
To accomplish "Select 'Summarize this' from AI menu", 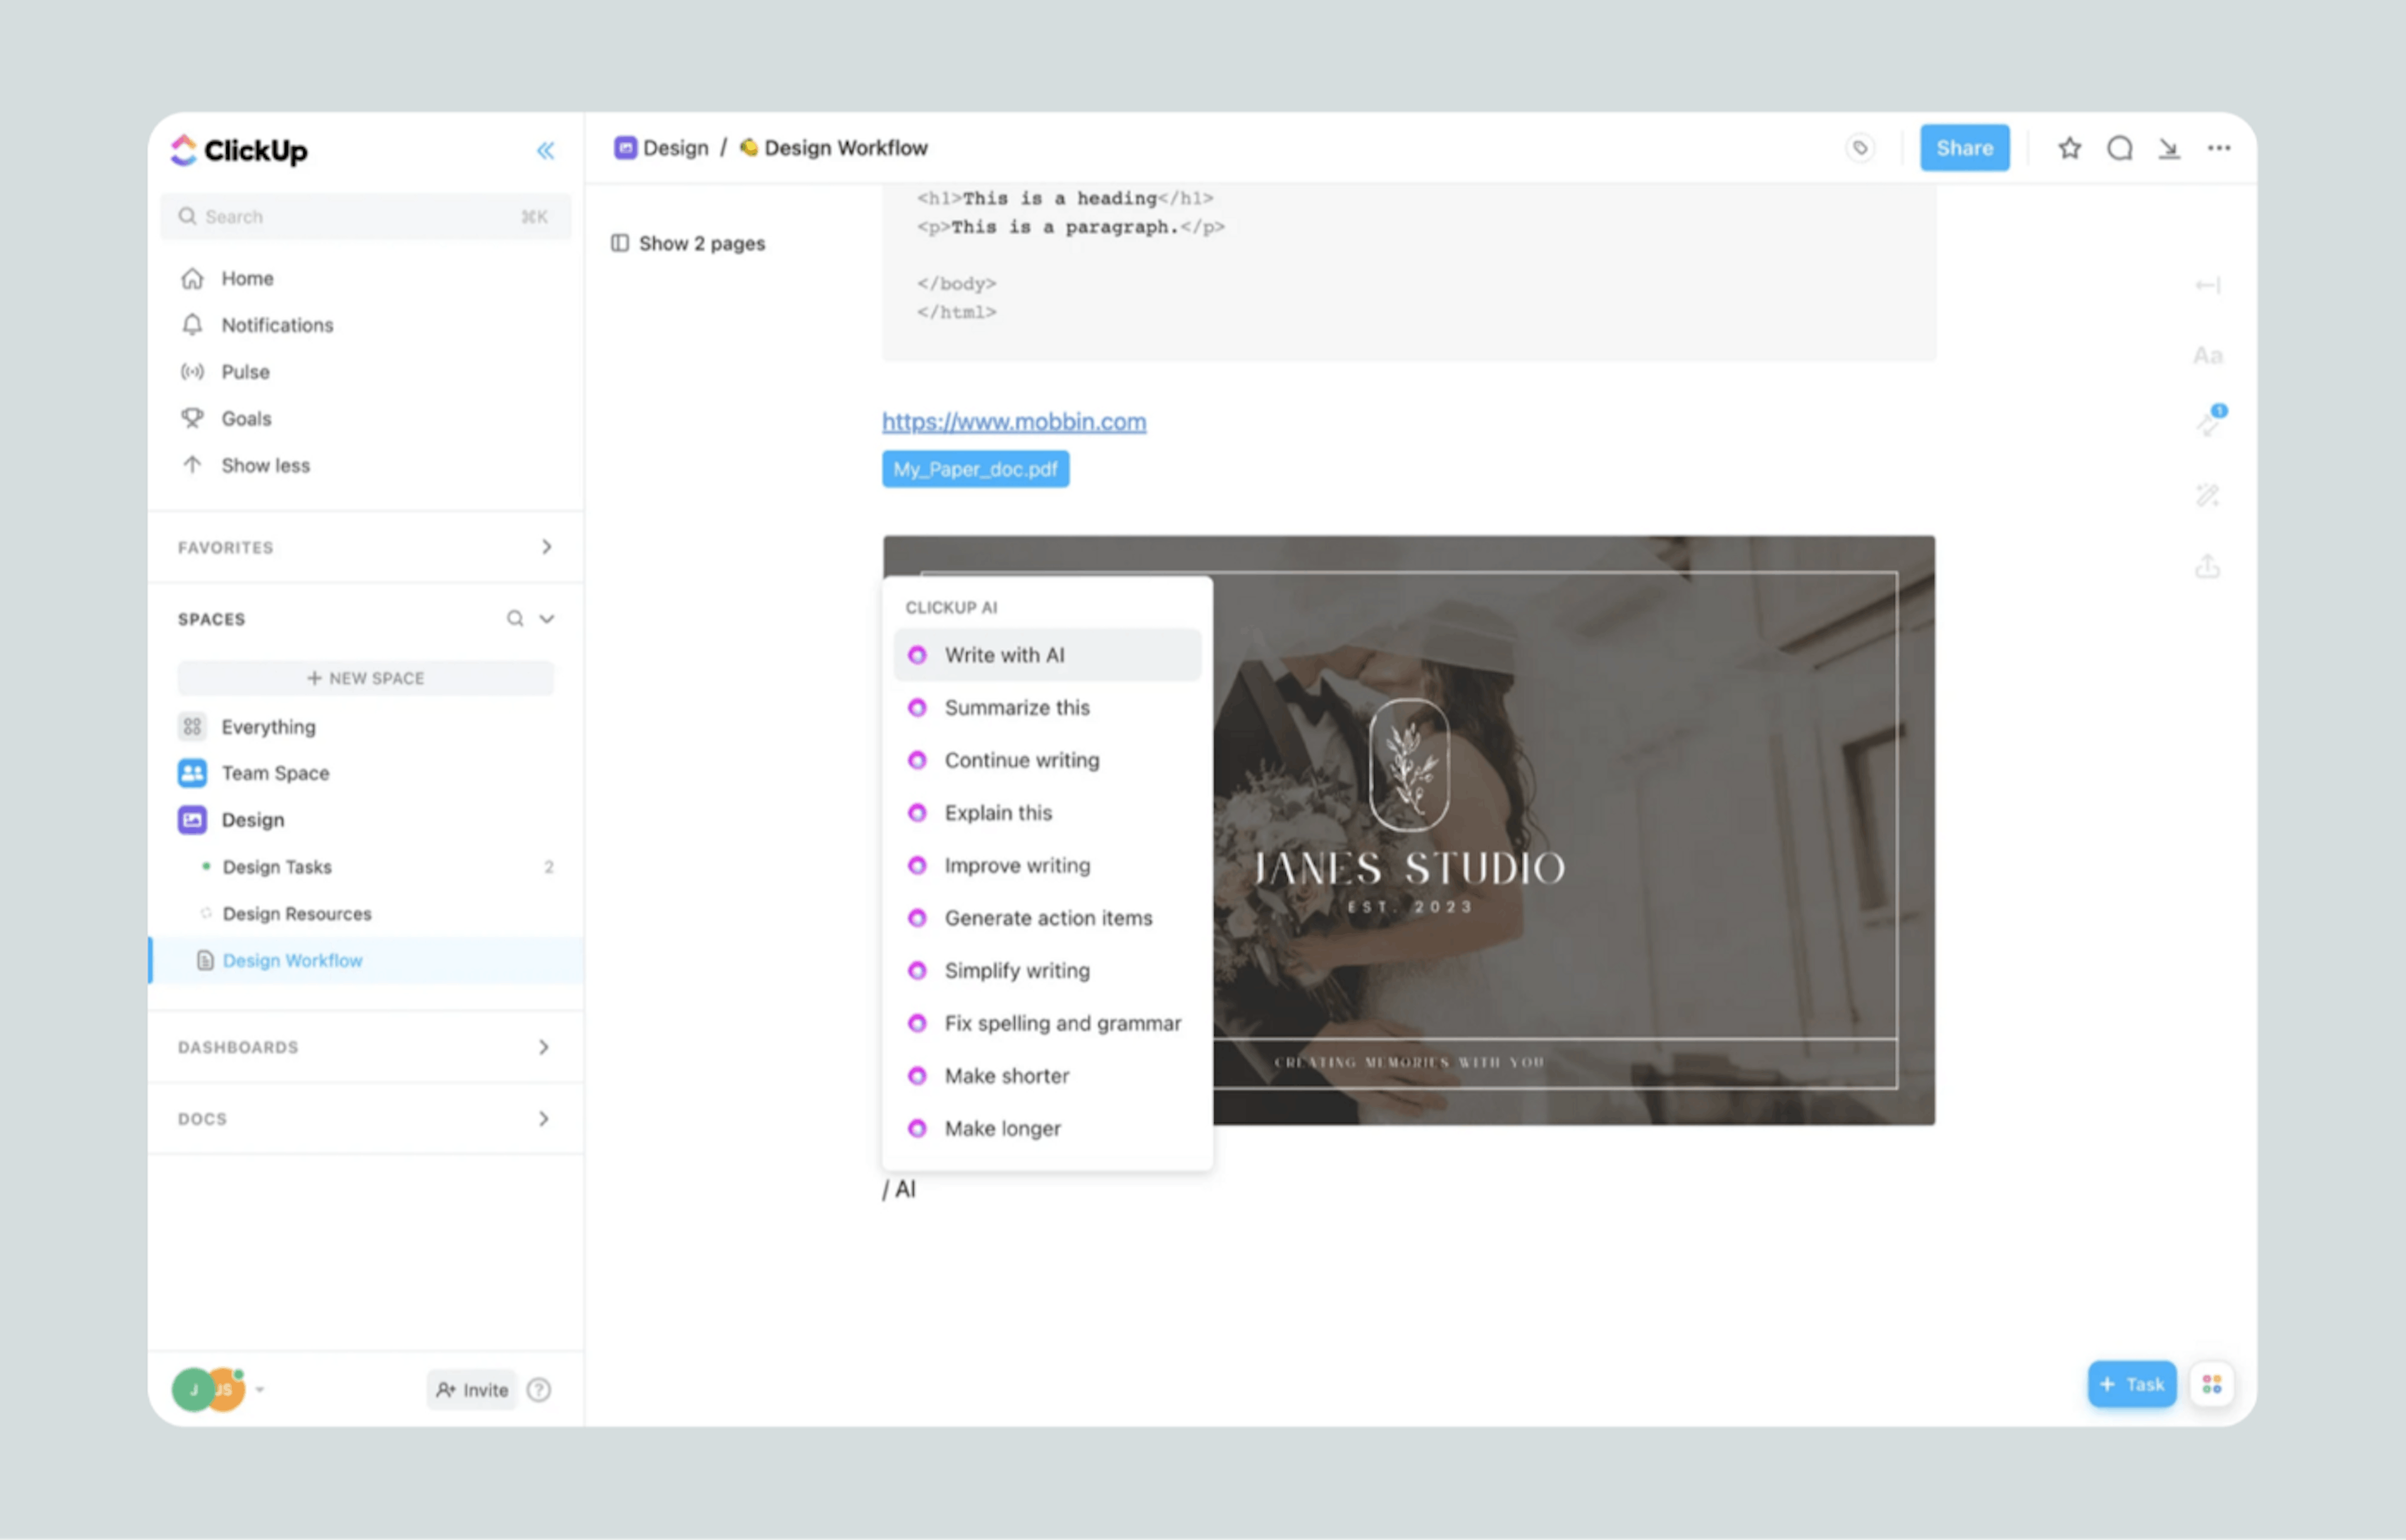I will pyautogui.click(x=1017, y=707).
